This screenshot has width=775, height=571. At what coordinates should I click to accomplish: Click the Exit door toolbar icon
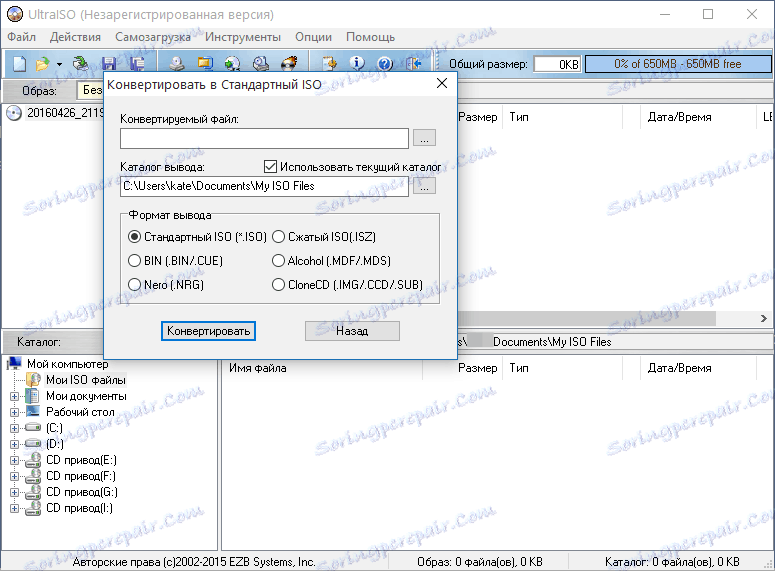tap(413, 64)
